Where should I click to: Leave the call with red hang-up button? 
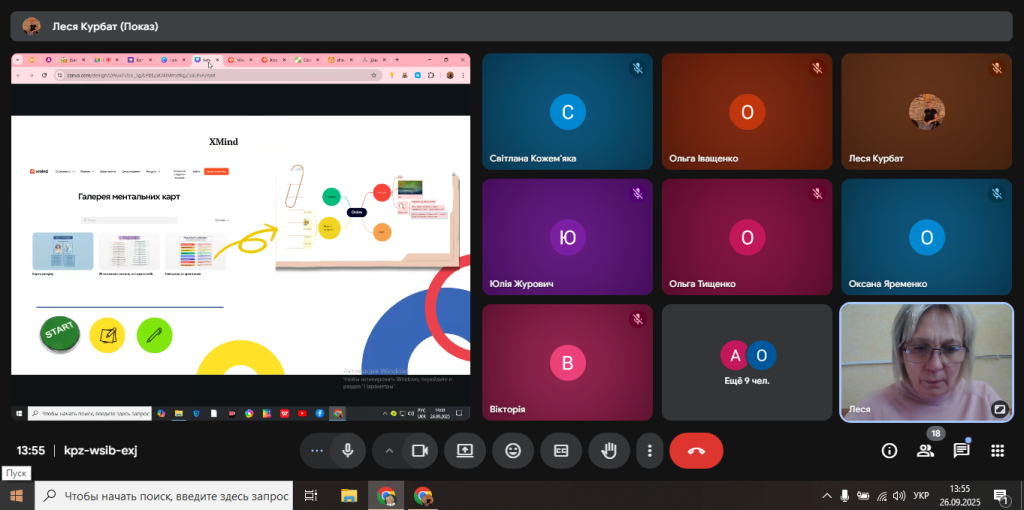click(696, 450)
